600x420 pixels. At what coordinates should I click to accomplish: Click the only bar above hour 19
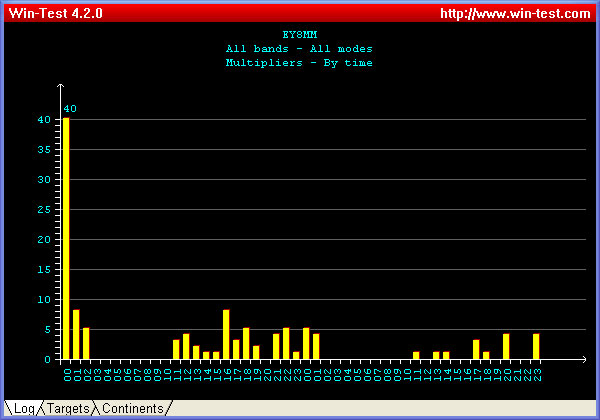click(x=256, y=352)
